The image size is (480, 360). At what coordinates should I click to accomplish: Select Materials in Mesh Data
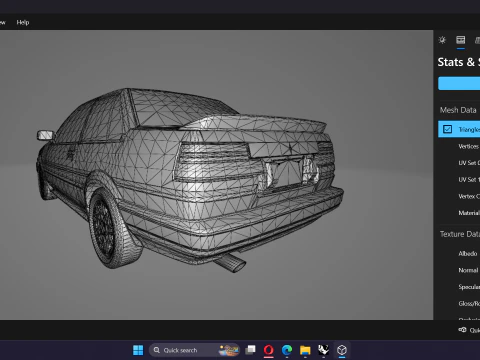pyautogui.click(x=469, y=213)
